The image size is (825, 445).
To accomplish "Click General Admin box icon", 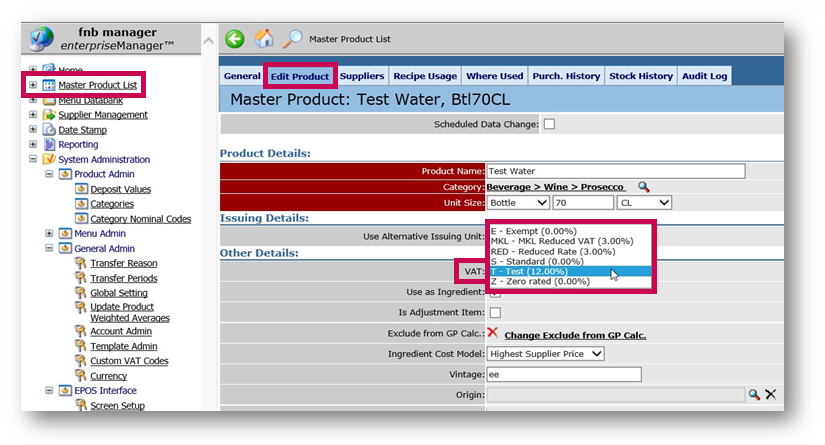I will coord(65,248).
